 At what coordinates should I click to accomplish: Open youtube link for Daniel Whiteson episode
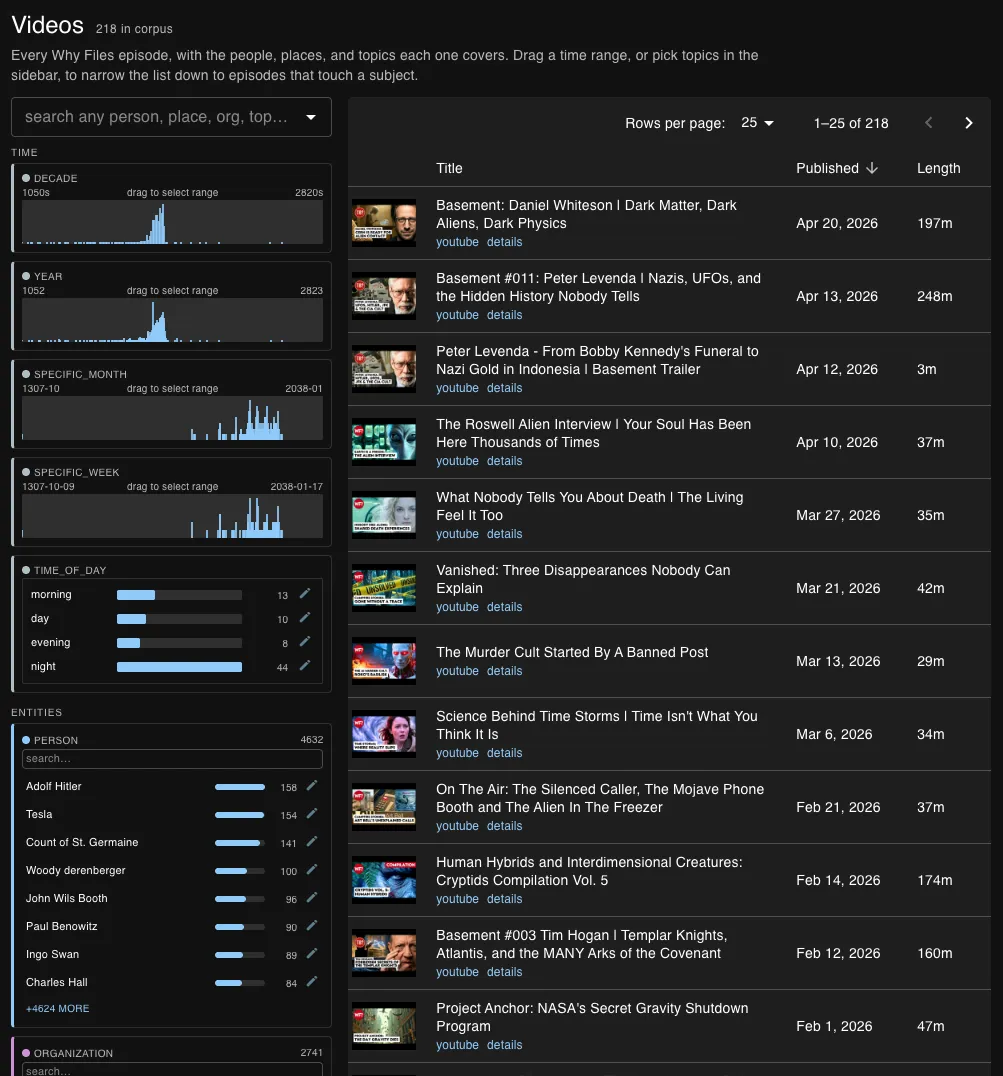pyautogui.click(x=458, y=242)
